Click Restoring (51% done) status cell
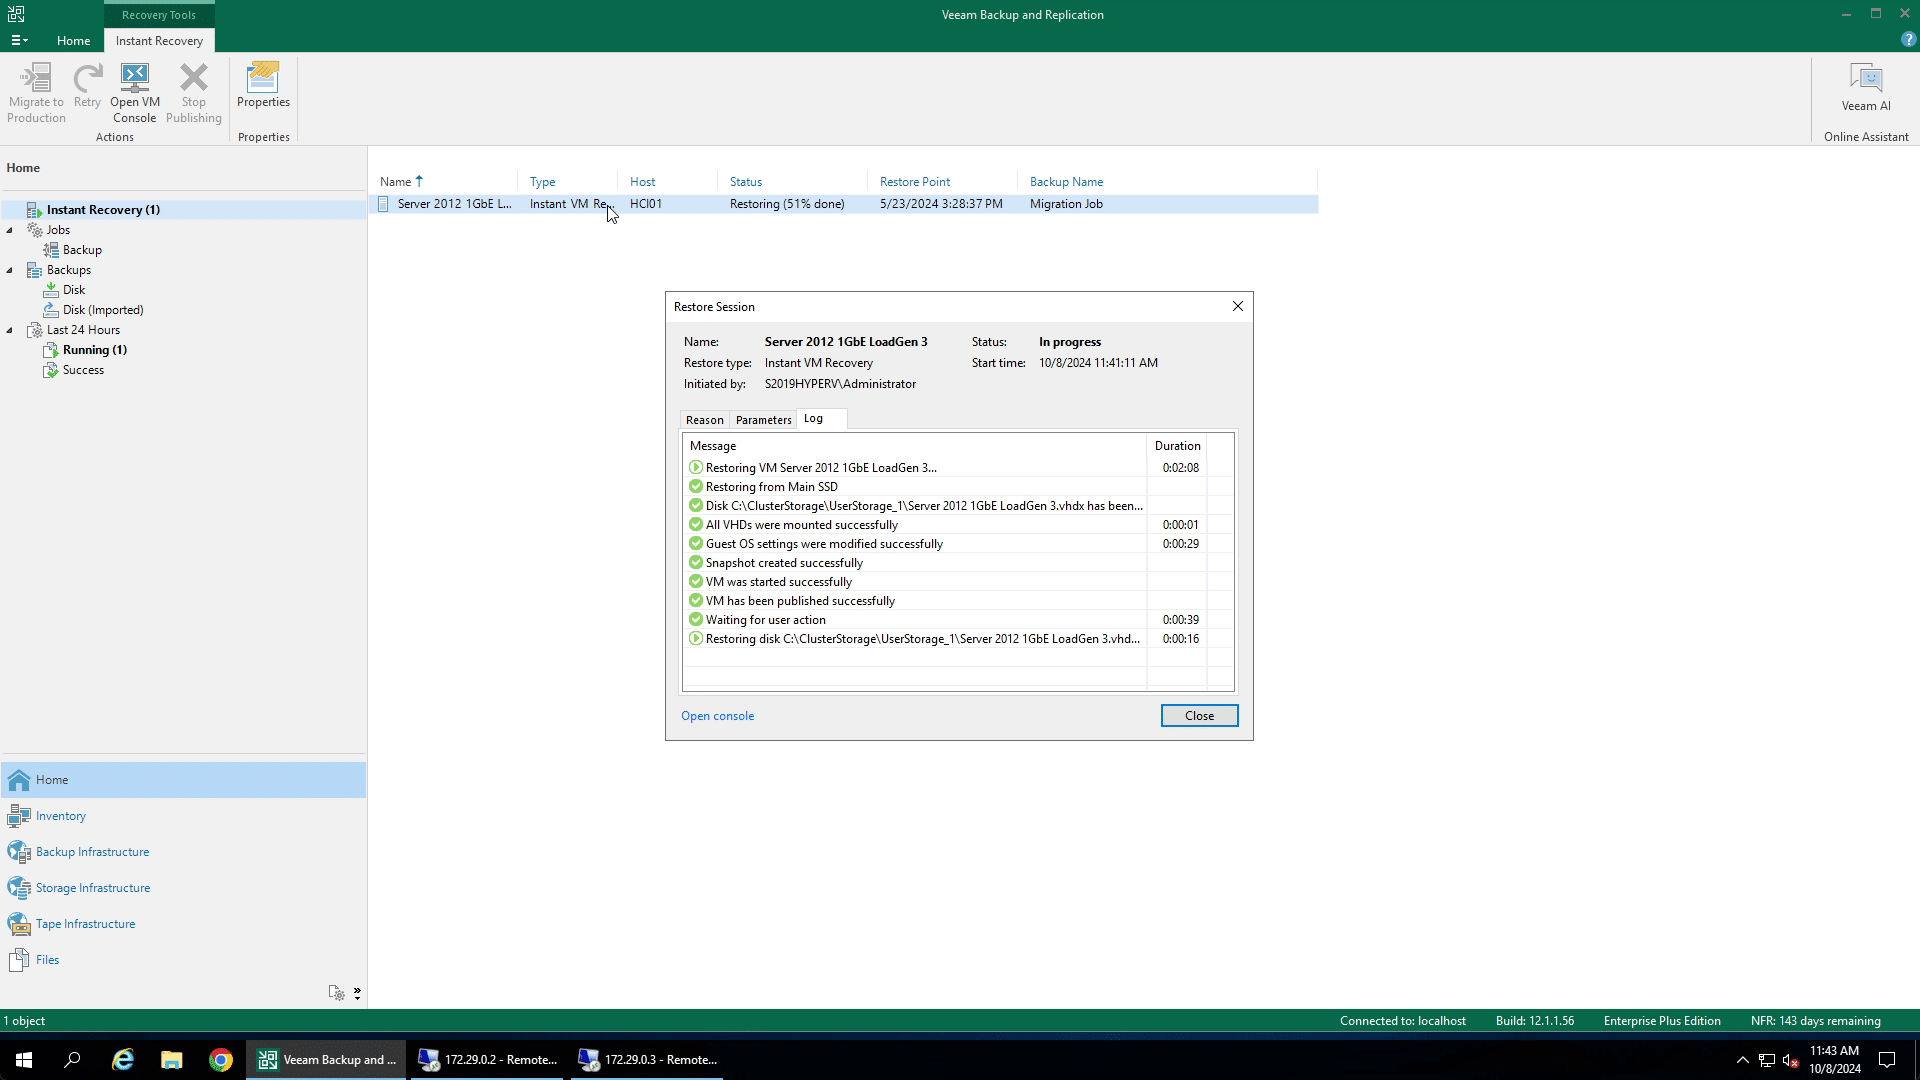 pyautogui.click(x=787, y=204)
